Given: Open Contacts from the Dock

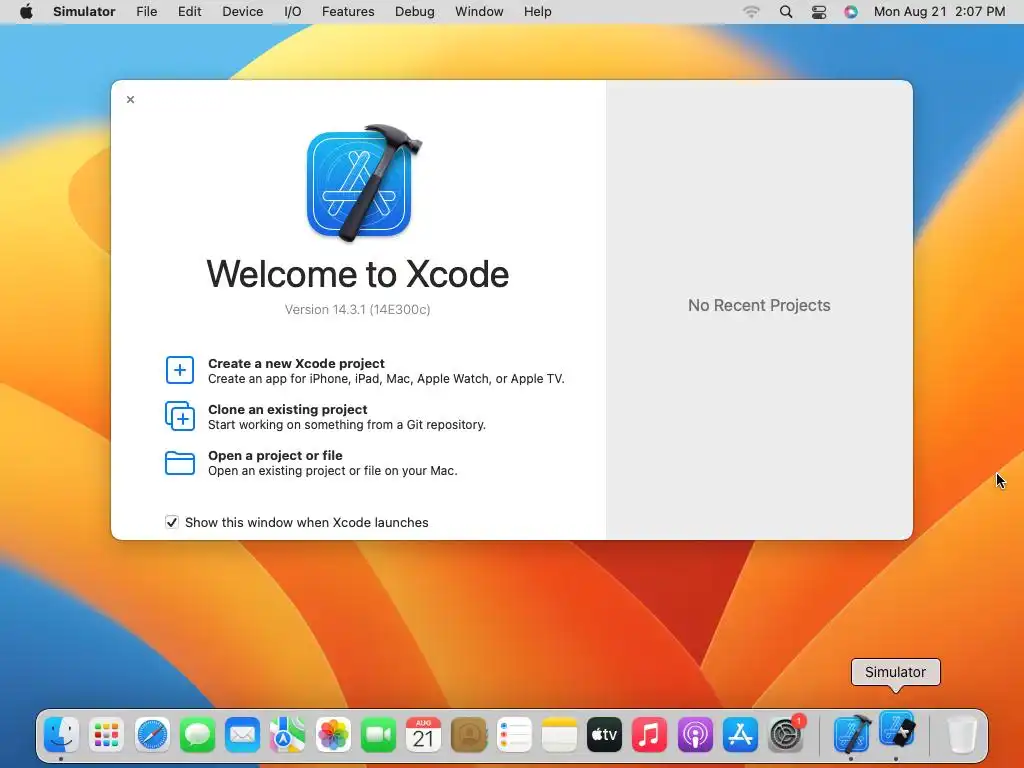Looking at the screenshot, I should click(469, 735).
